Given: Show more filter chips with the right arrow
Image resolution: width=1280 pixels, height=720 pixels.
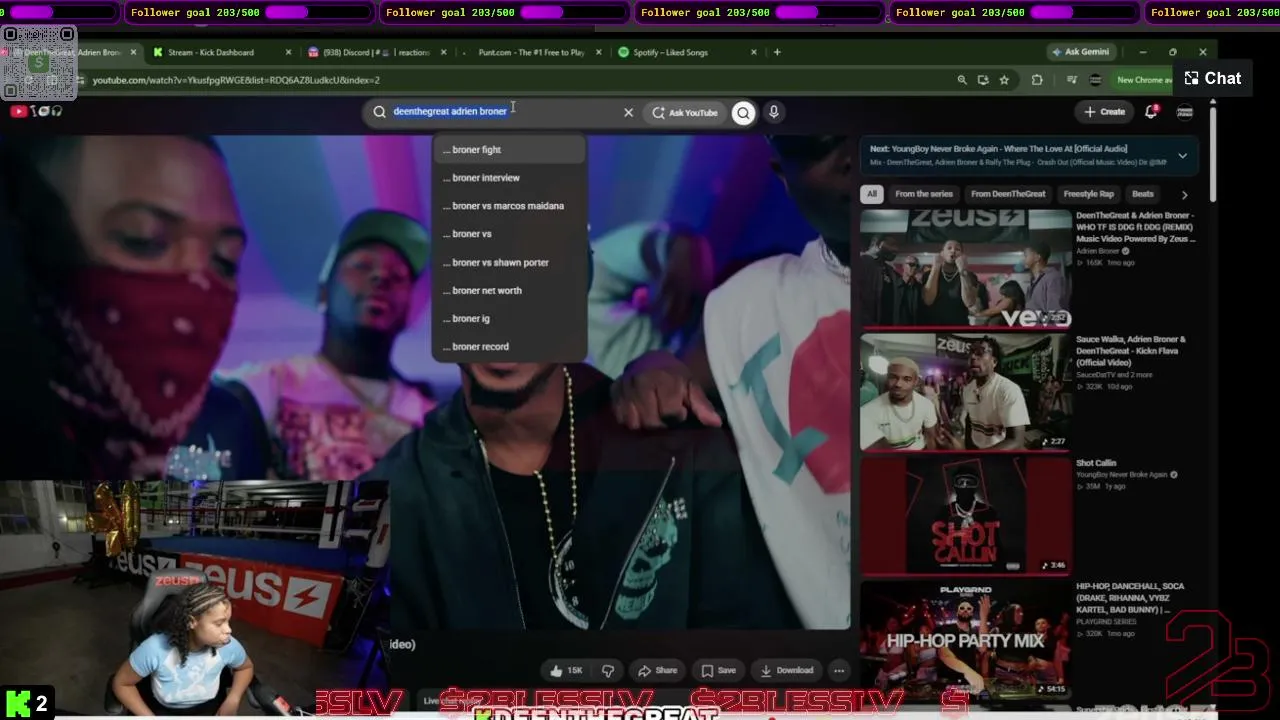Looking at the screenshot, I should pyautogui.click(x=1185, y=195).
